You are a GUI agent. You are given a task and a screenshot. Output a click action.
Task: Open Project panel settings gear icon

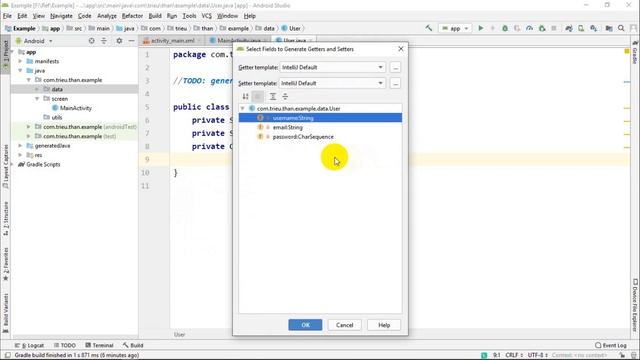click(x=119, y=41)
